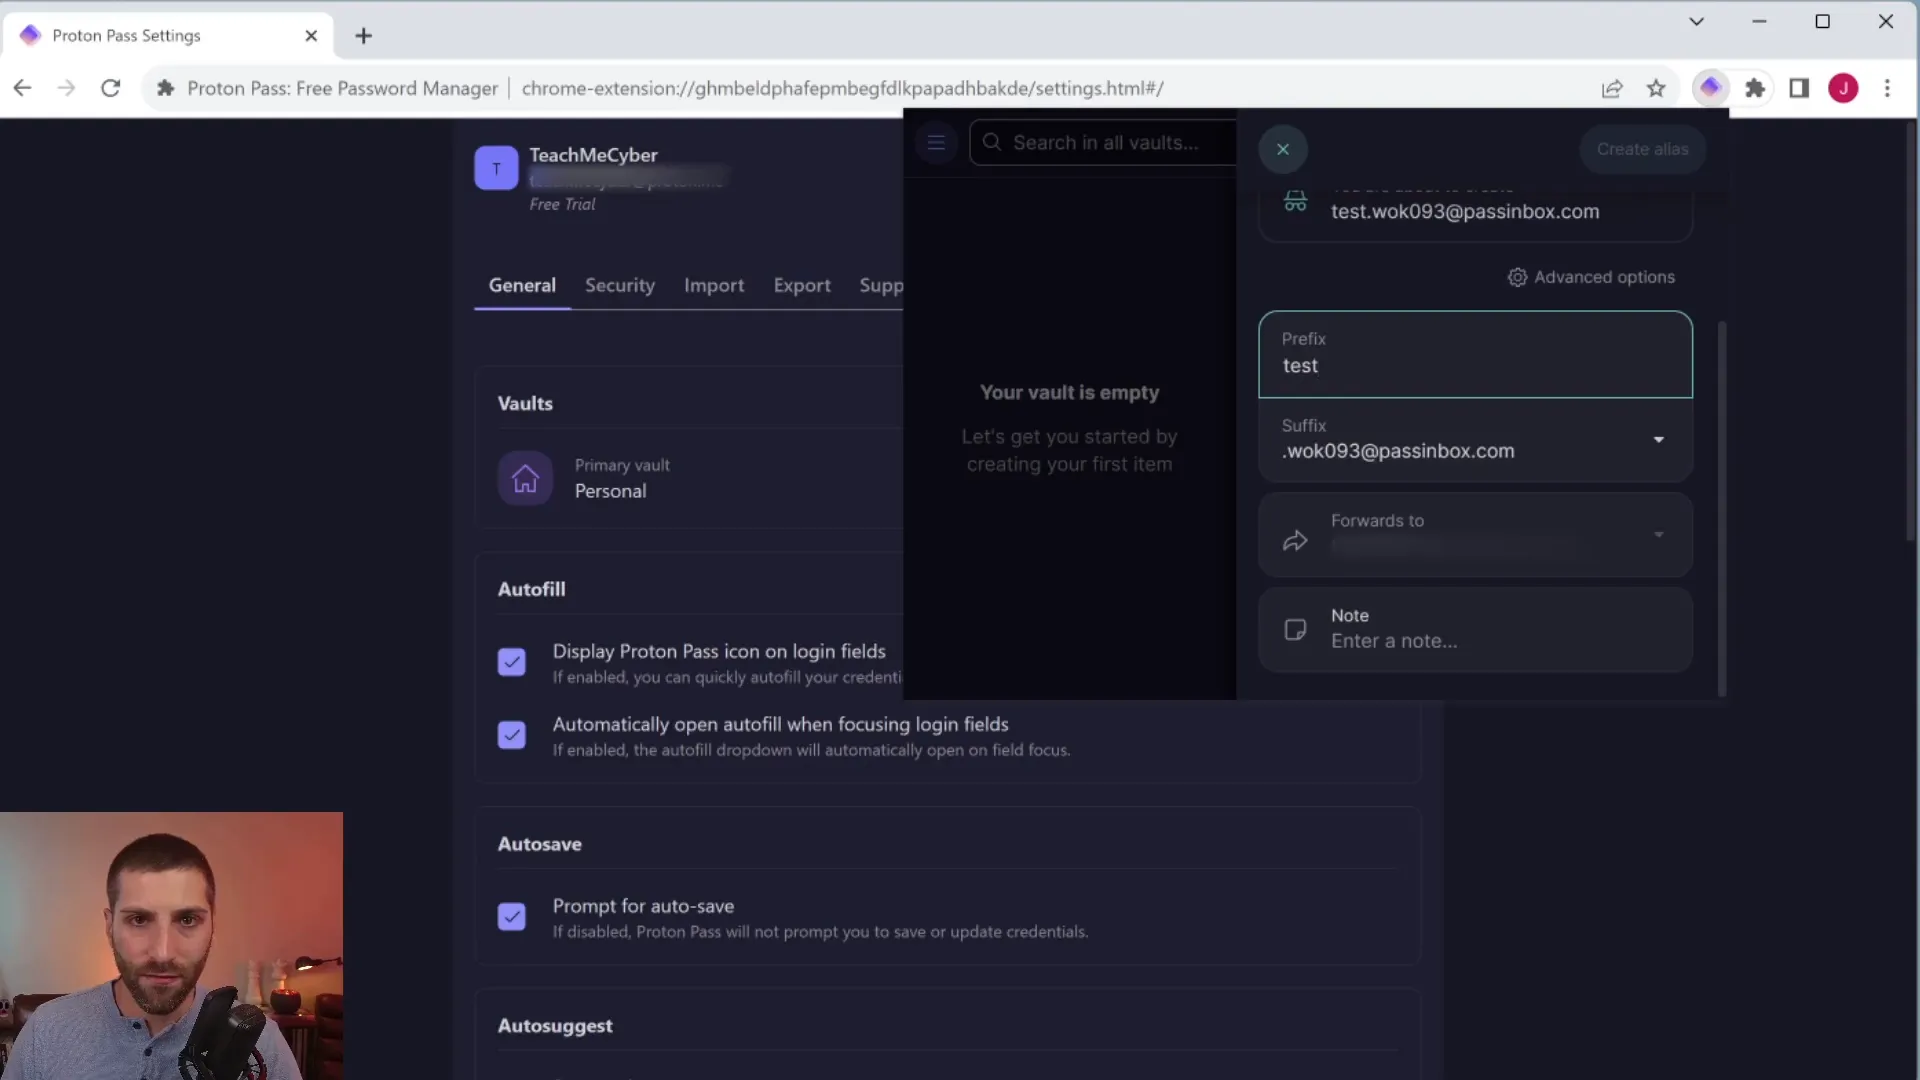Open the Chrome extensions puzzle icon
This screenshot has width=1920, height=1080.
coord(1755,88)
